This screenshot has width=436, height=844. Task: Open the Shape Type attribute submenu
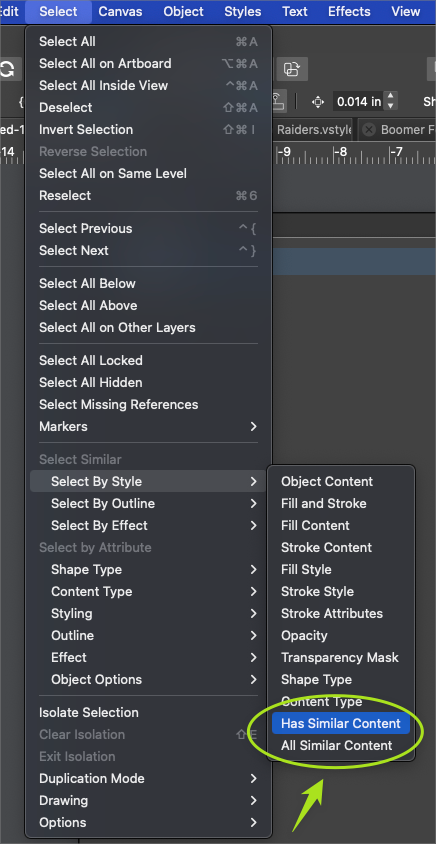148,569
